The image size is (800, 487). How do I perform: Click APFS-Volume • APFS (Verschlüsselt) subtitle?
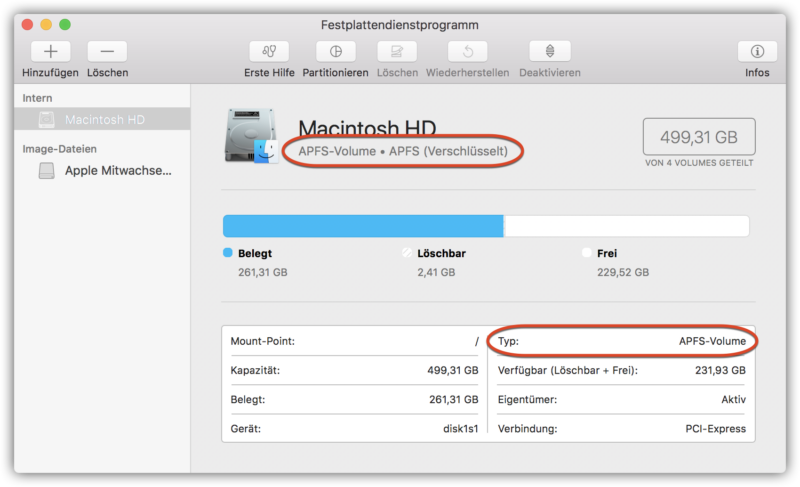[x=403, y=151]
